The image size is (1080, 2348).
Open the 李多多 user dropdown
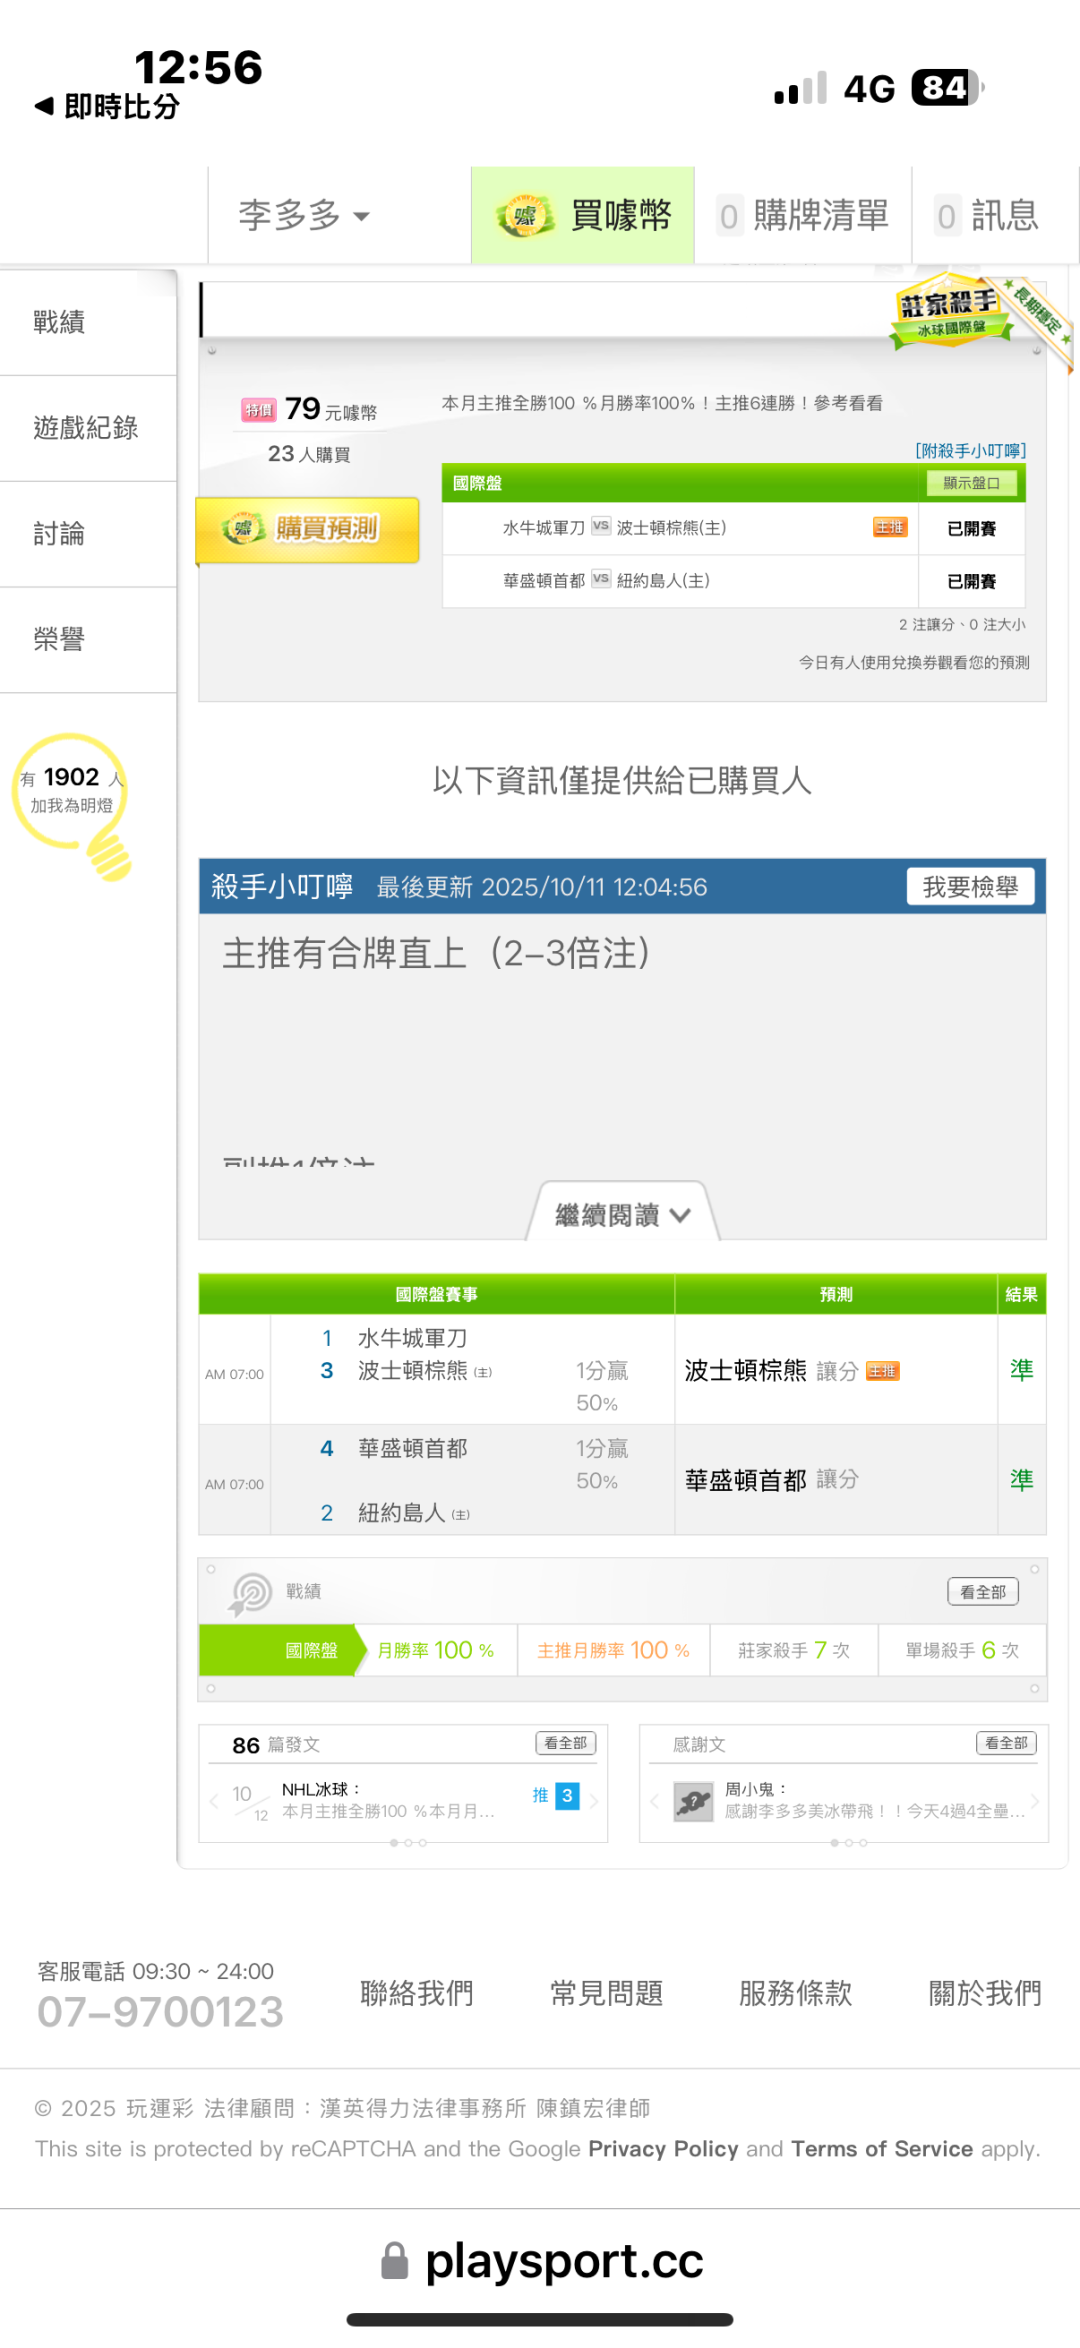pyautogui.click(x=305, y=215)
